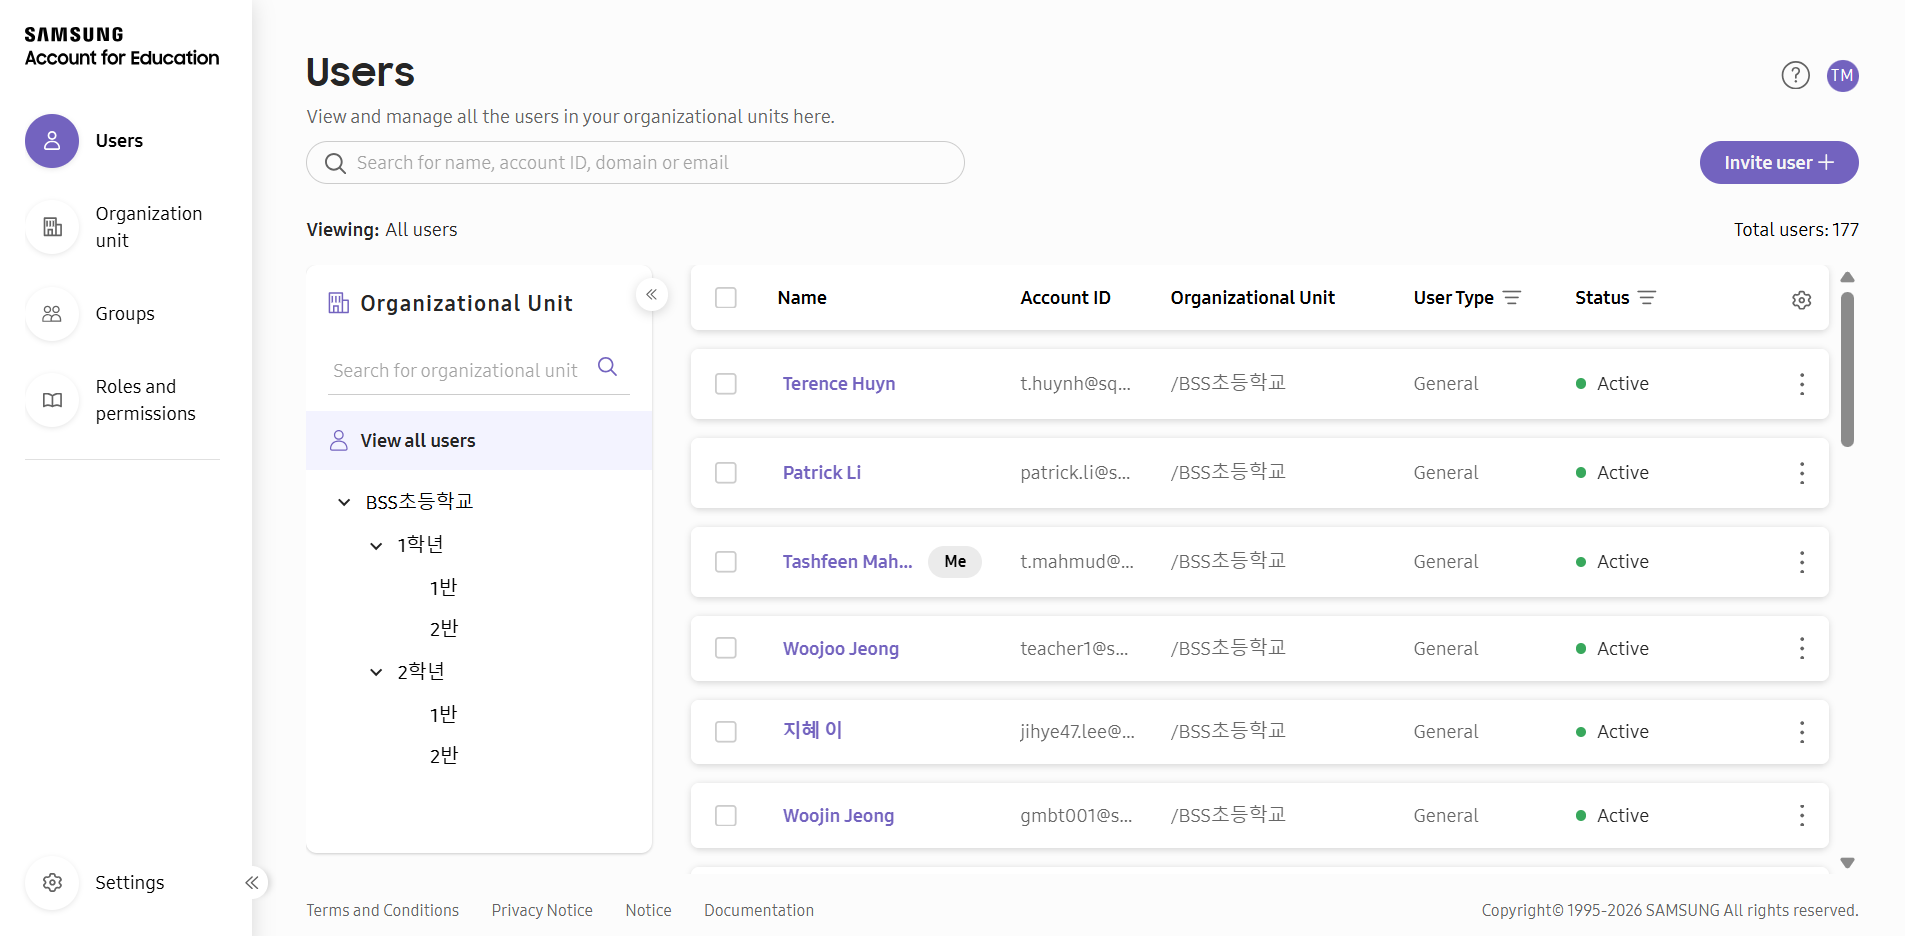This screenshot has height=936, width=1905.
Task: Open Terms and Conditions link
Action: tap(382, 911)
